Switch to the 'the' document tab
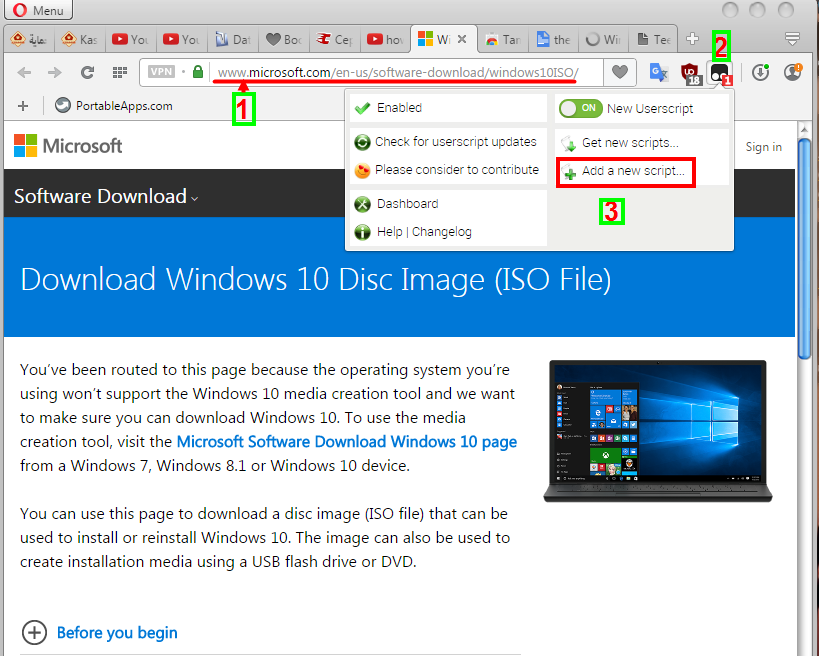Screen dimensions: 819x656 click(x=554, y=39)
